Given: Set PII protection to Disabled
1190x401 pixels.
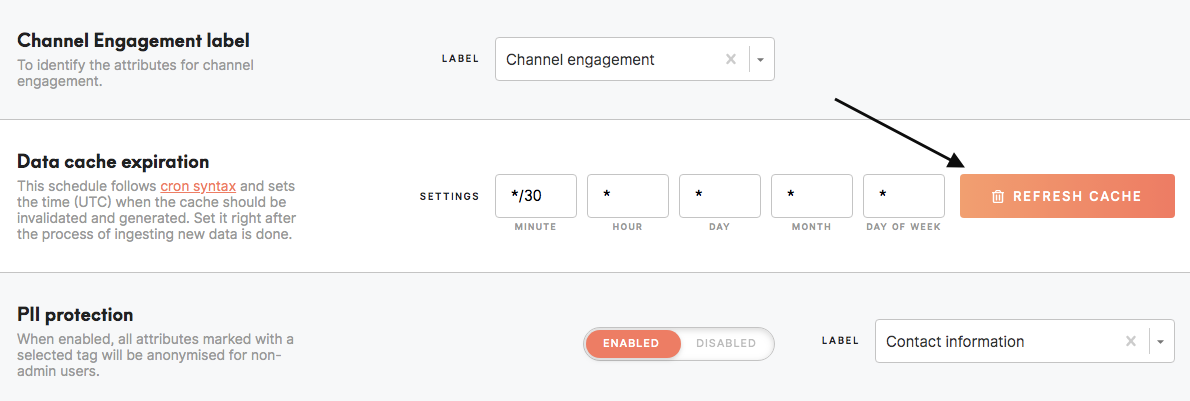Looking at the screenshot, I should tap(726, 343).
